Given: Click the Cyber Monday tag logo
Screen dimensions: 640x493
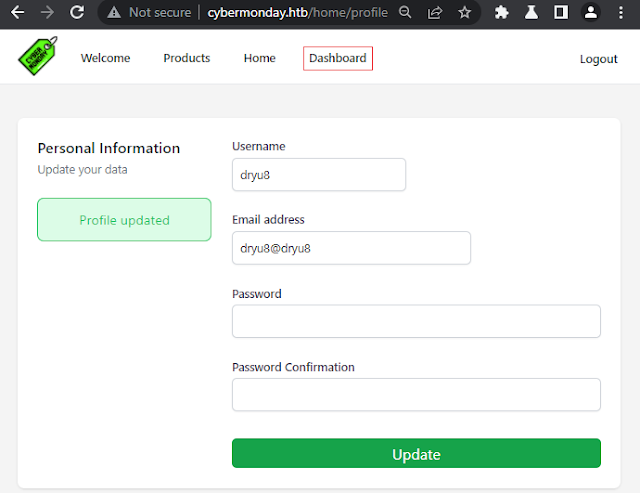Looking at the screenshot, I should pos(38,56).
